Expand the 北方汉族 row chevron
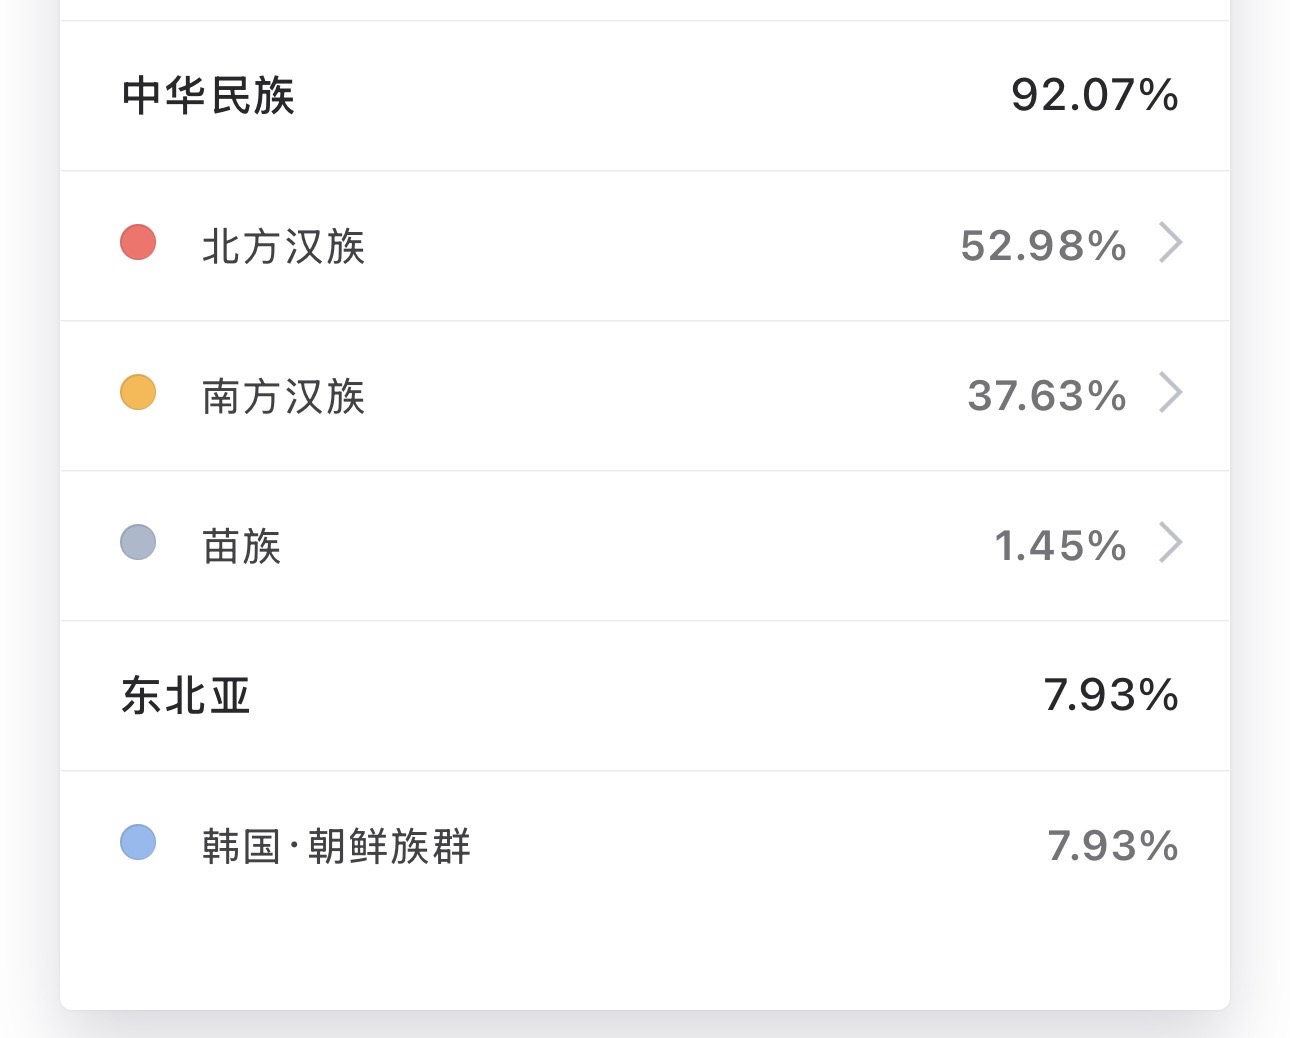The image size is (1290, 1038). click(1170, 243)
